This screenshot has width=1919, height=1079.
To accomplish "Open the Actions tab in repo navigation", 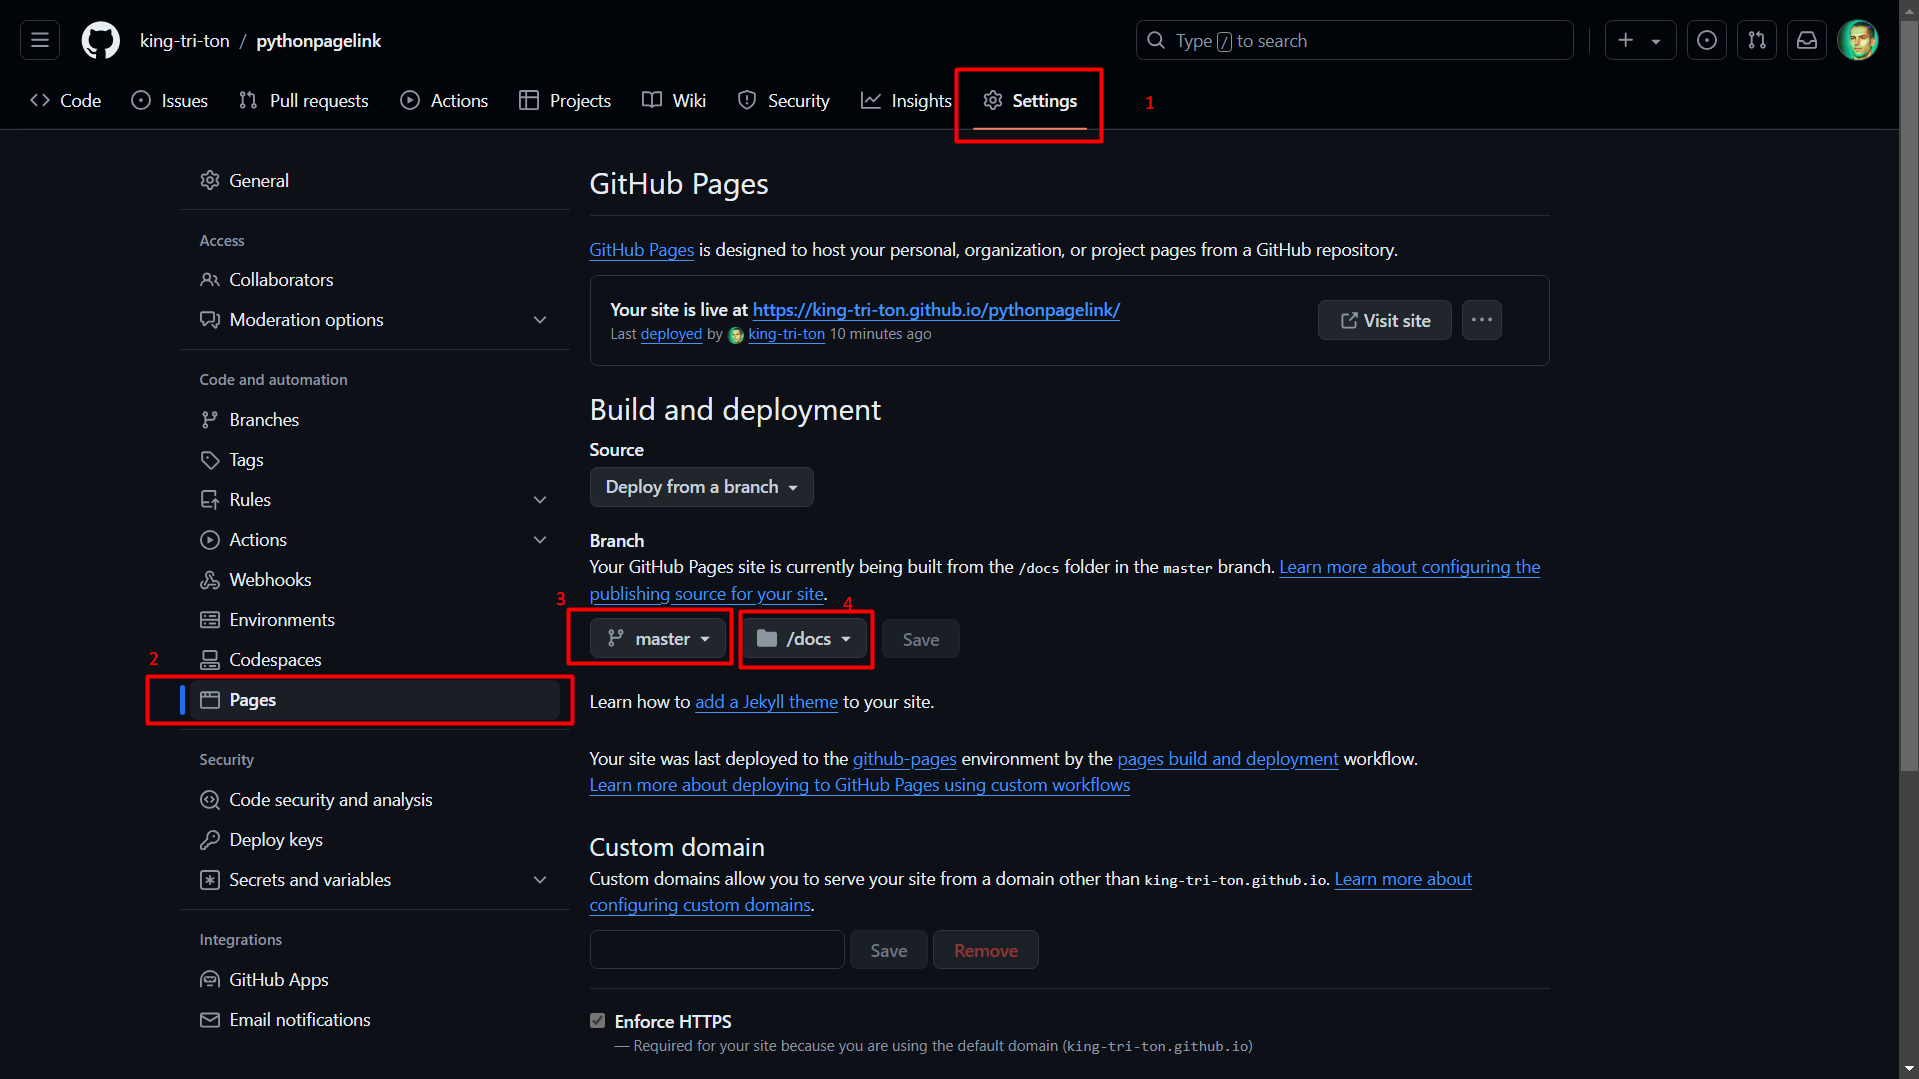I will pos(445,101).
